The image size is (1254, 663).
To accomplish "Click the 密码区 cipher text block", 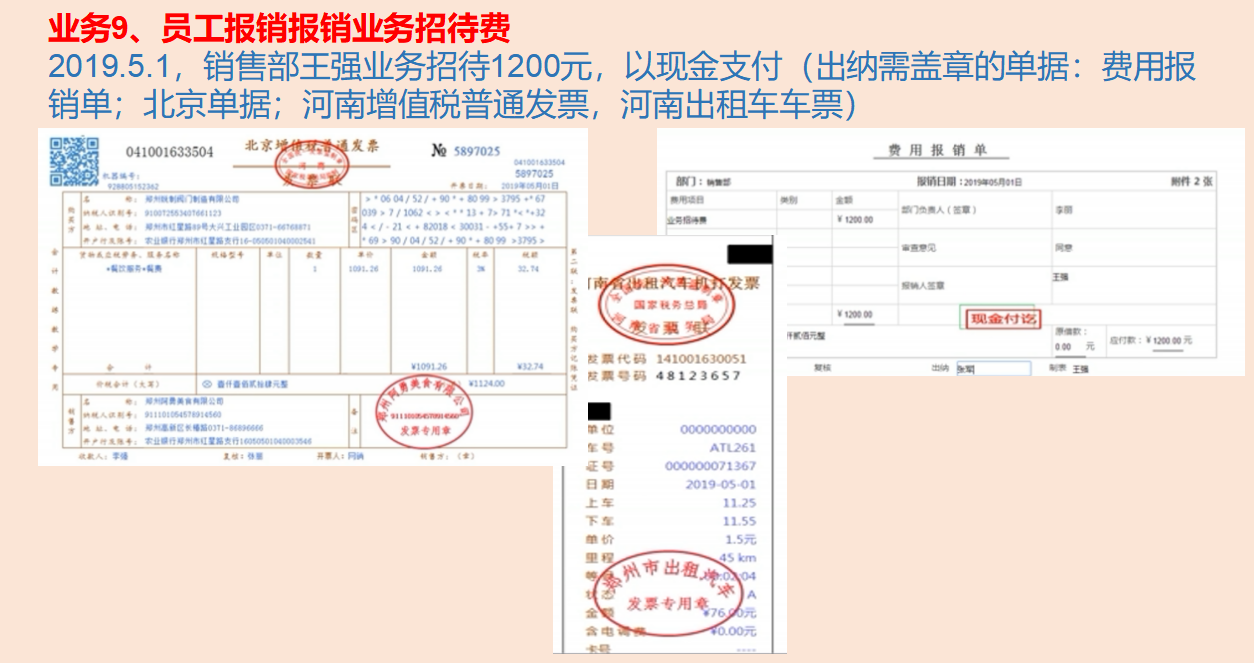I will (x=454, y=220).
